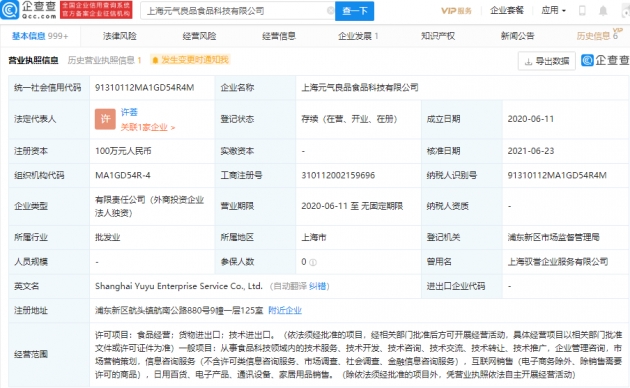Switch to the 经营风险 tab
This screenshot has width=630, height=388.
(x=199, y=36)
